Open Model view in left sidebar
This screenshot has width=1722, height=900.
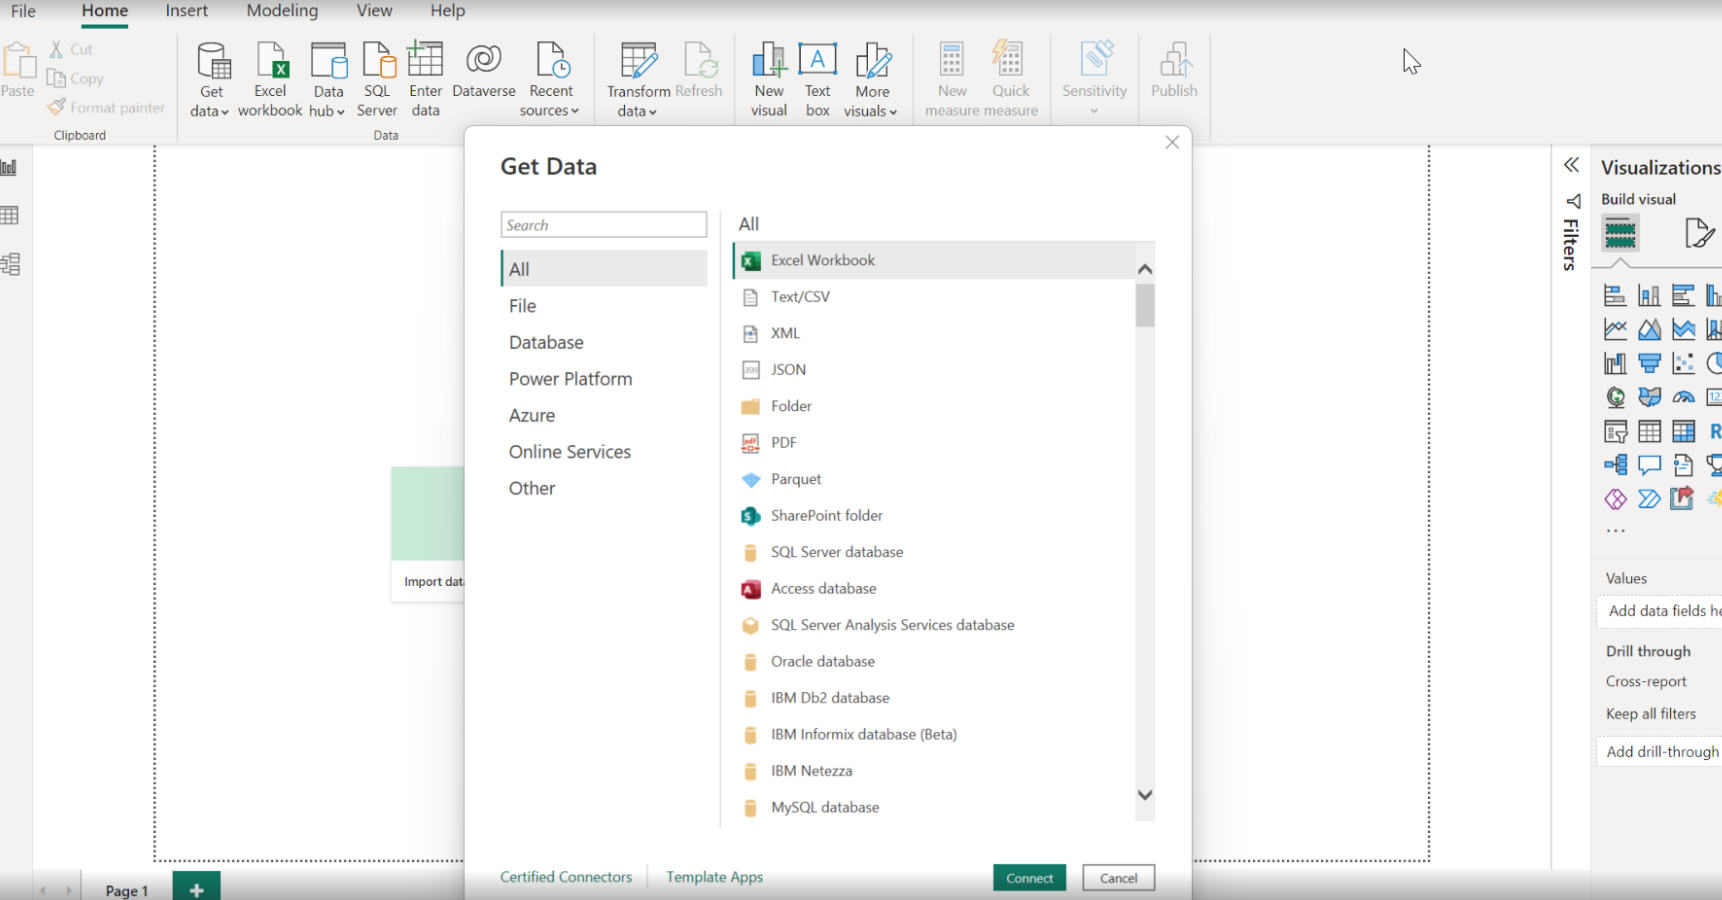point(10,264)
